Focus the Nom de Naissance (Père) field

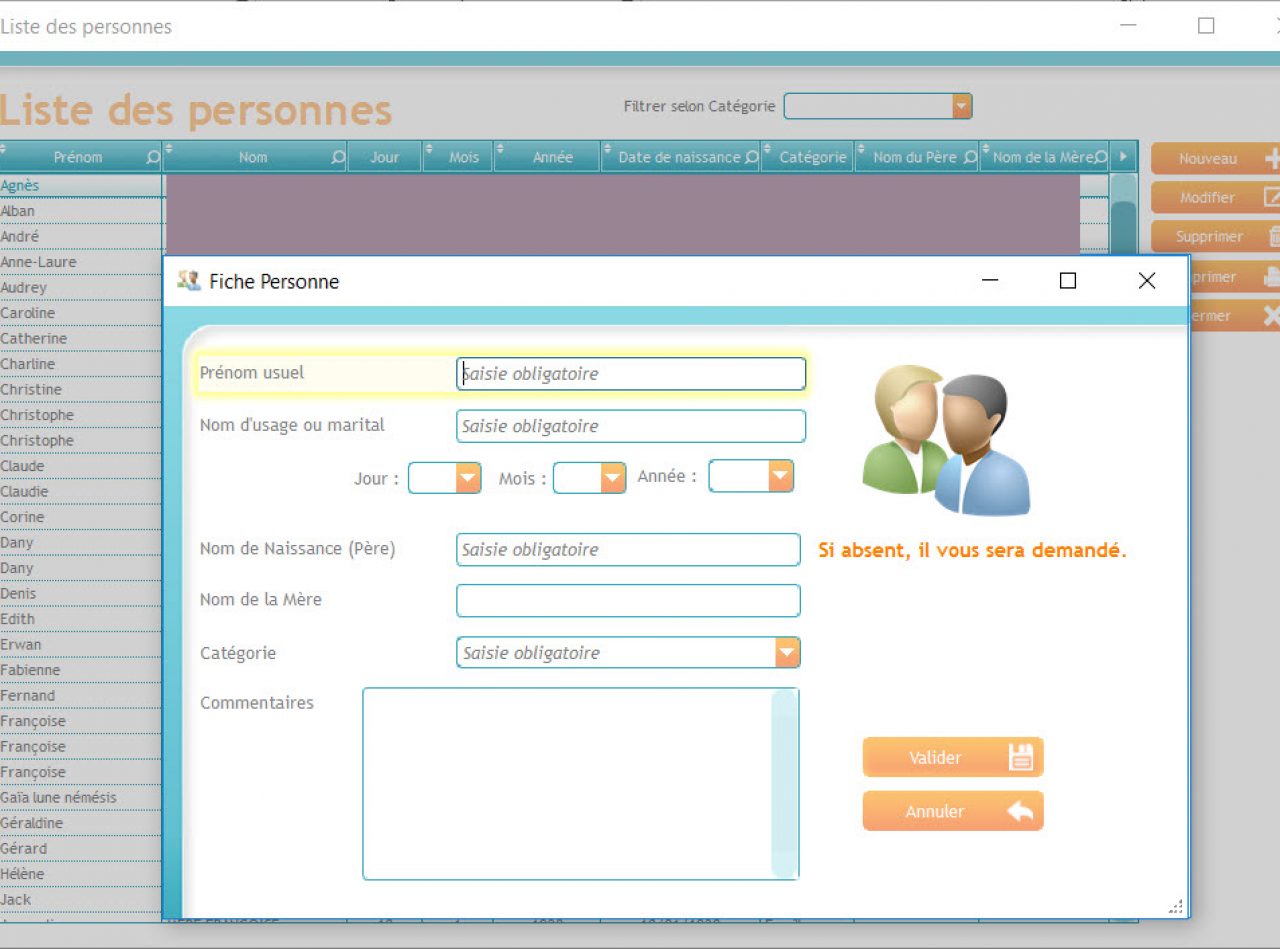click(x=628, y=549)
